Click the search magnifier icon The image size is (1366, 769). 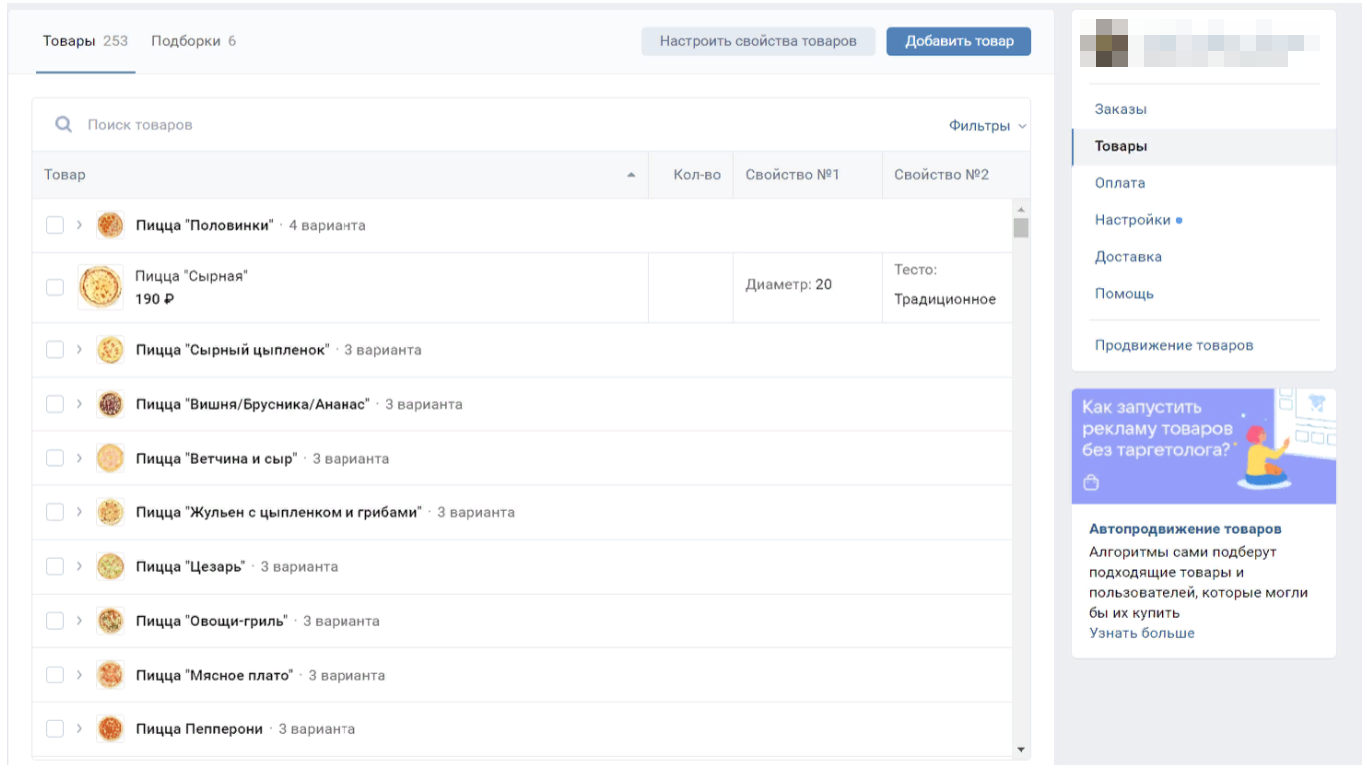(64, 125)
